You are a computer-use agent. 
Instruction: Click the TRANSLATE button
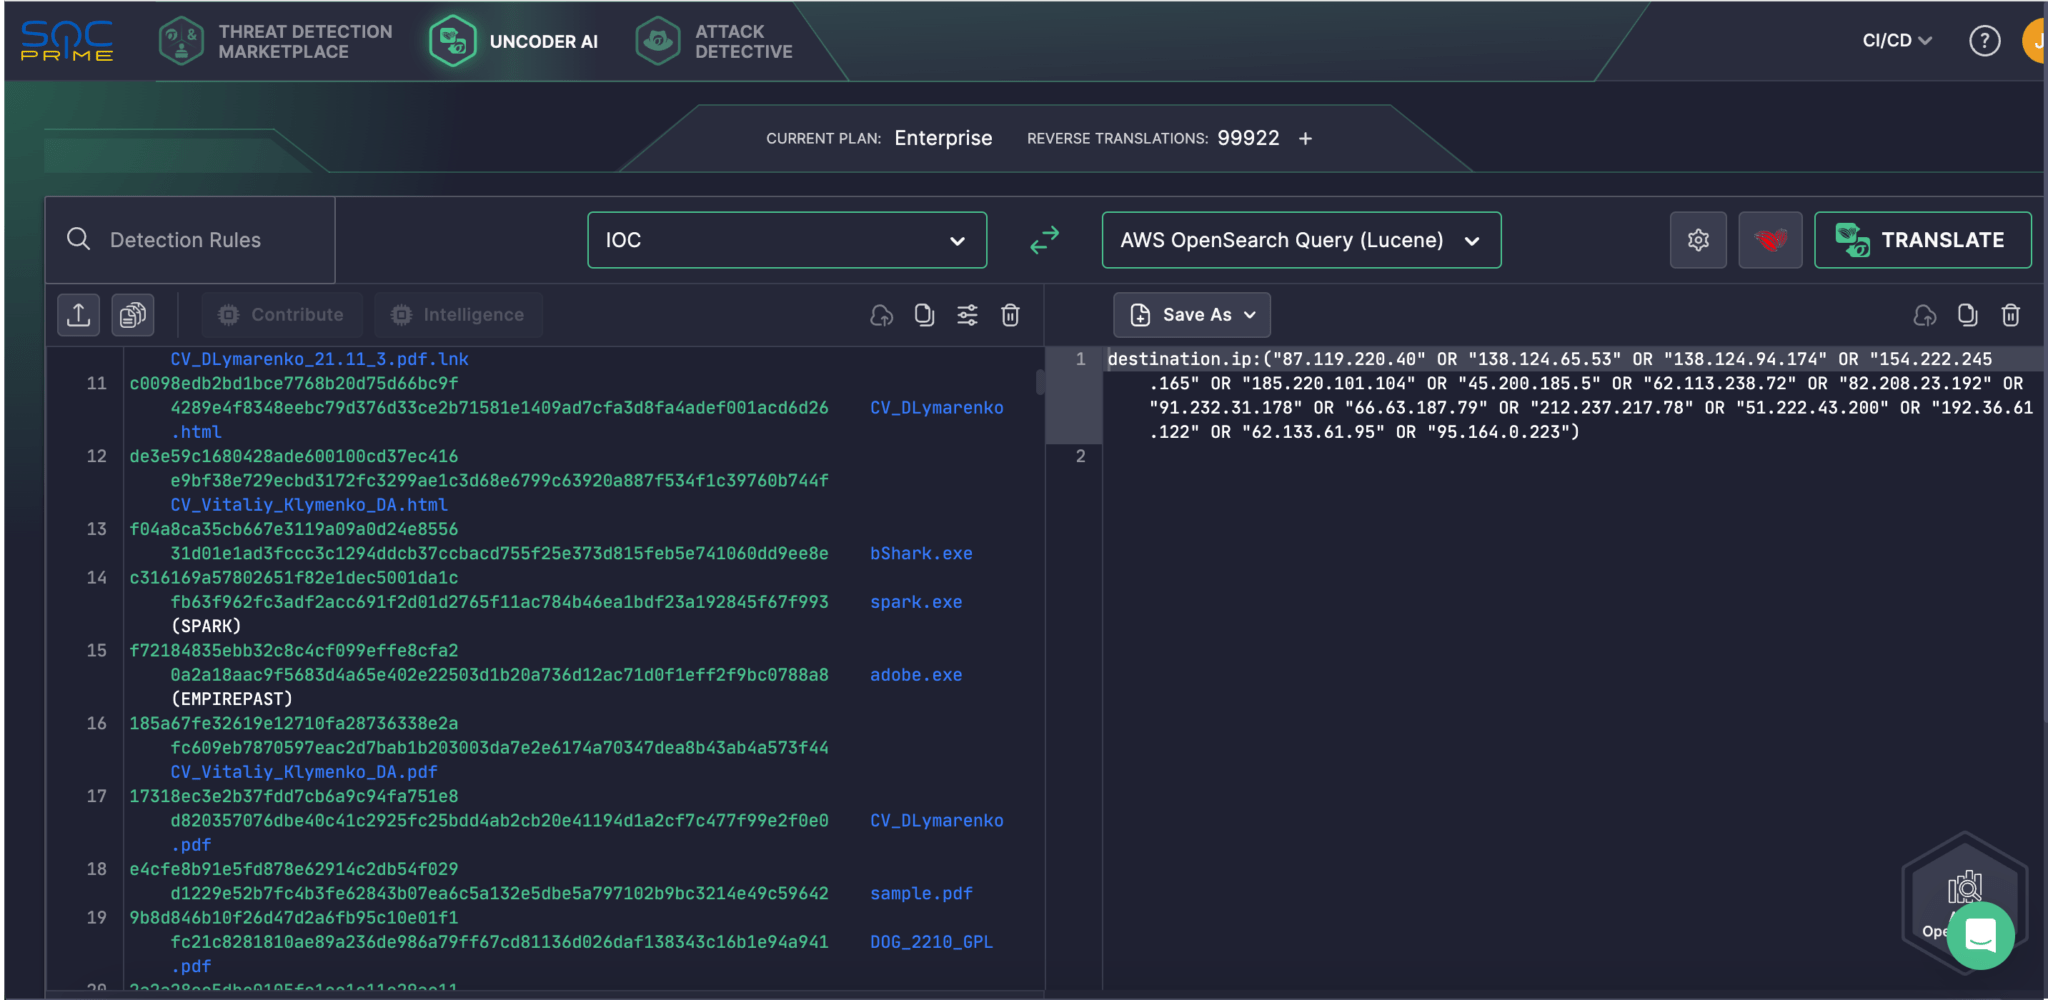(1922, 240)
